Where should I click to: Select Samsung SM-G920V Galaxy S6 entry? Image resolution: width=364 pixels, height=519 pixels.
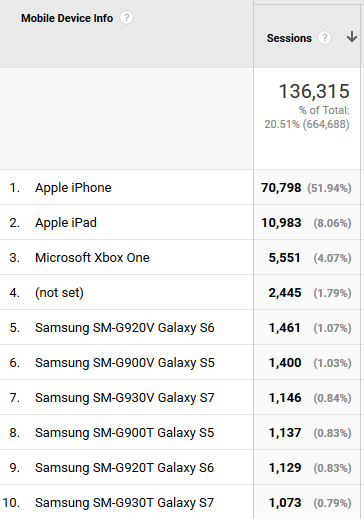tap(125, 328)
